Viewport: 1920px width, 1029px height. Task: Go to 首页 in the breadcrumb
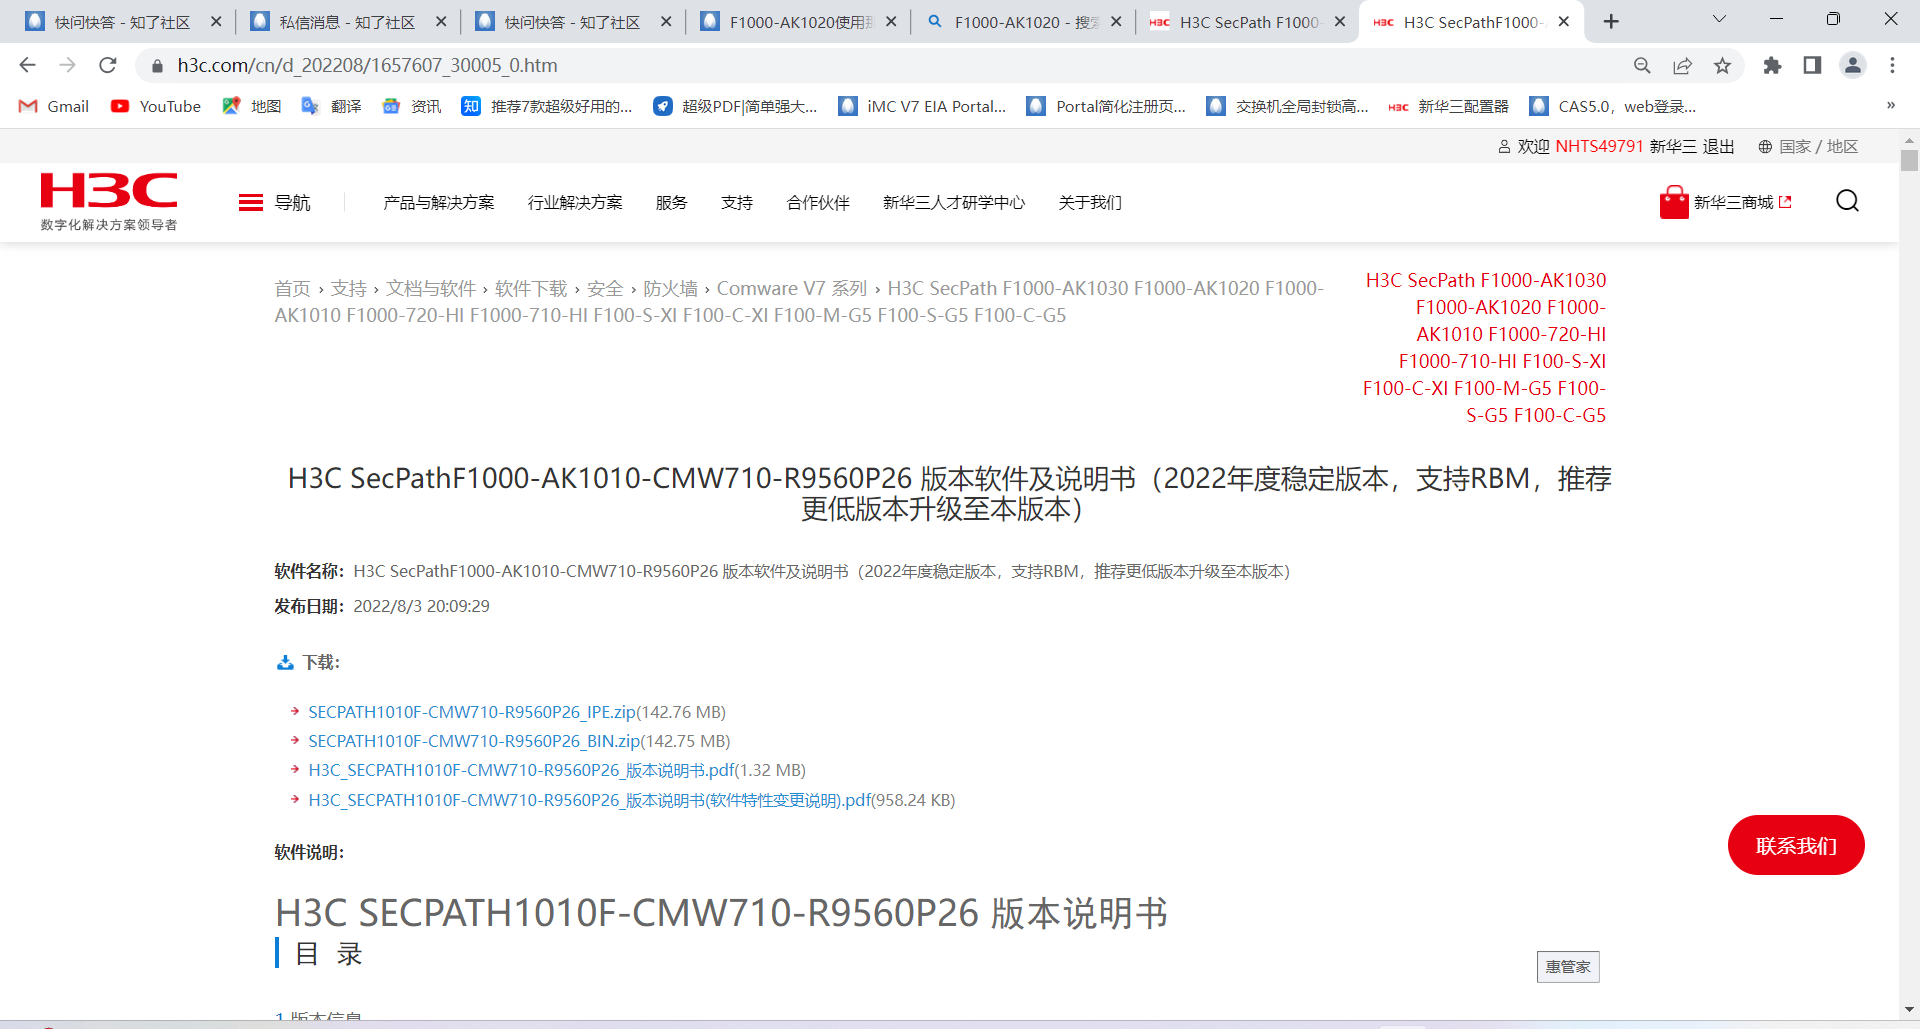click(292, 289)
